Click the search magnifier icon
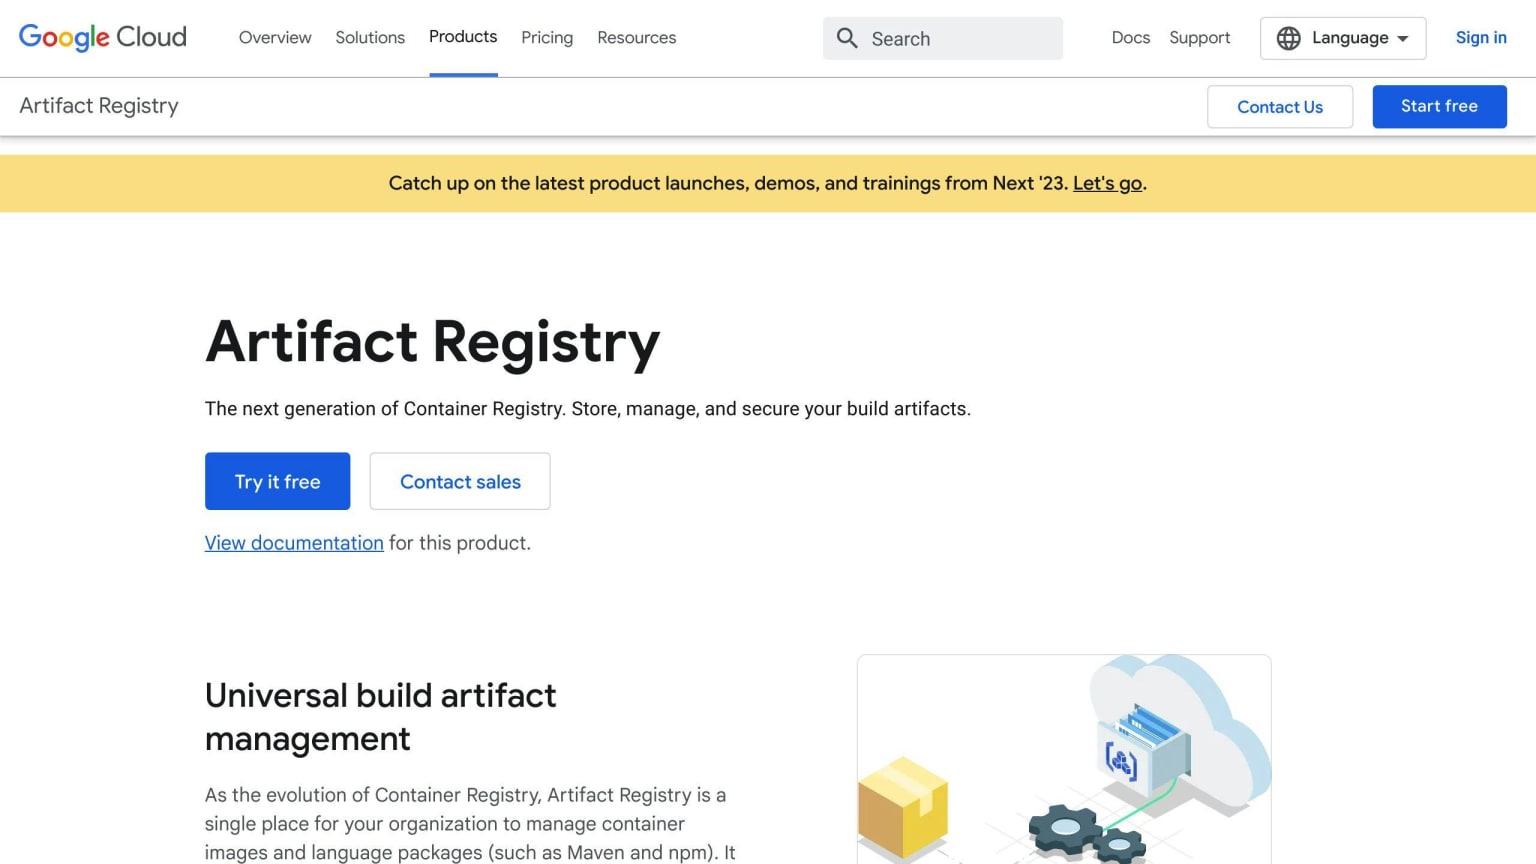 pyautogui.click(x=847, y=38)
